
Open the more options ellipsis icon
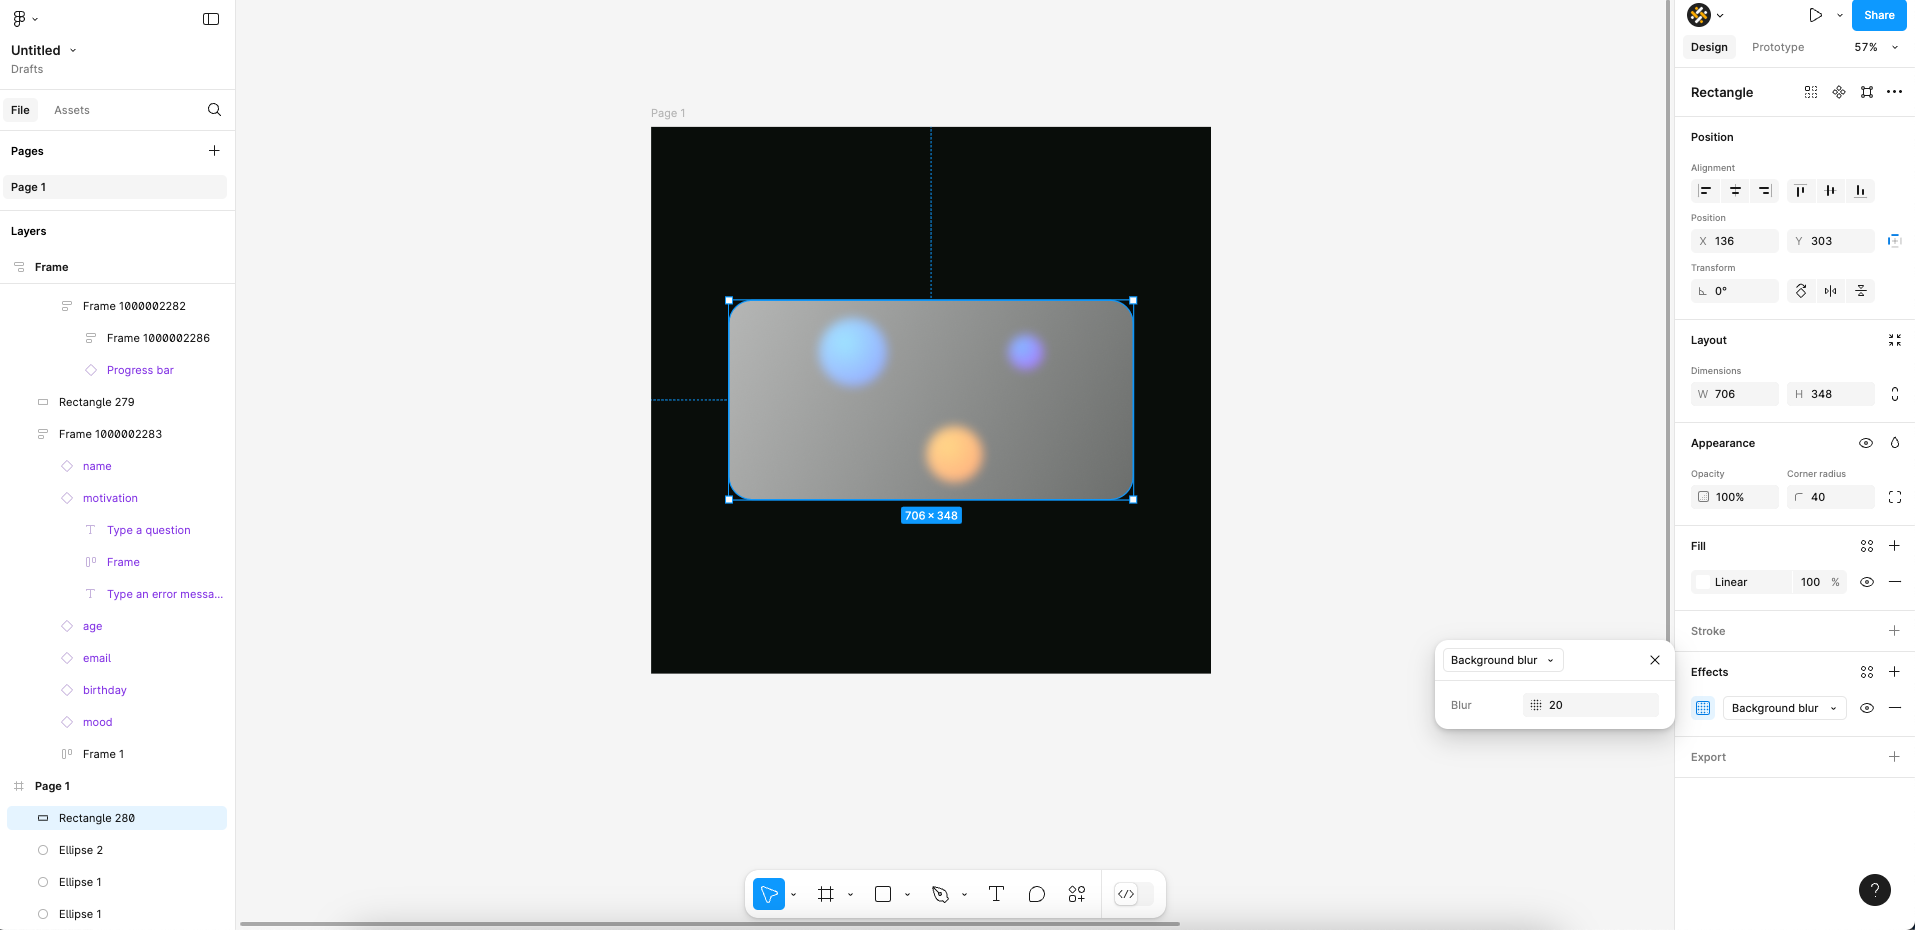(1895, 92)
